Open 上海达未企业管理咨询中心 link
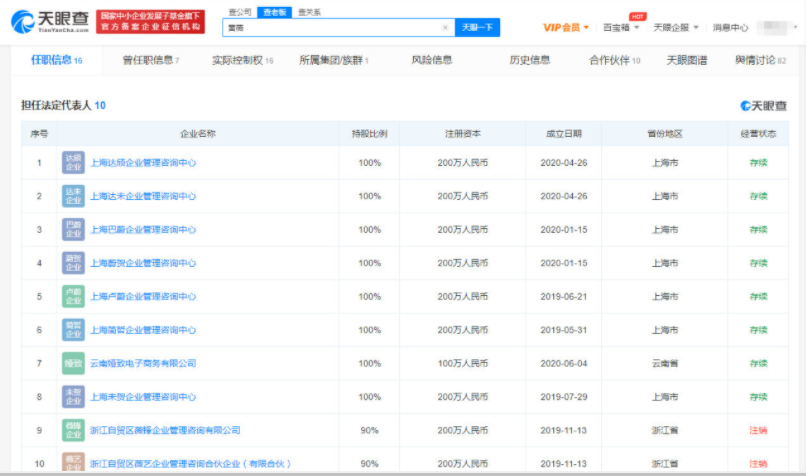This screenshot has height=476, width=806. point(143,196)
